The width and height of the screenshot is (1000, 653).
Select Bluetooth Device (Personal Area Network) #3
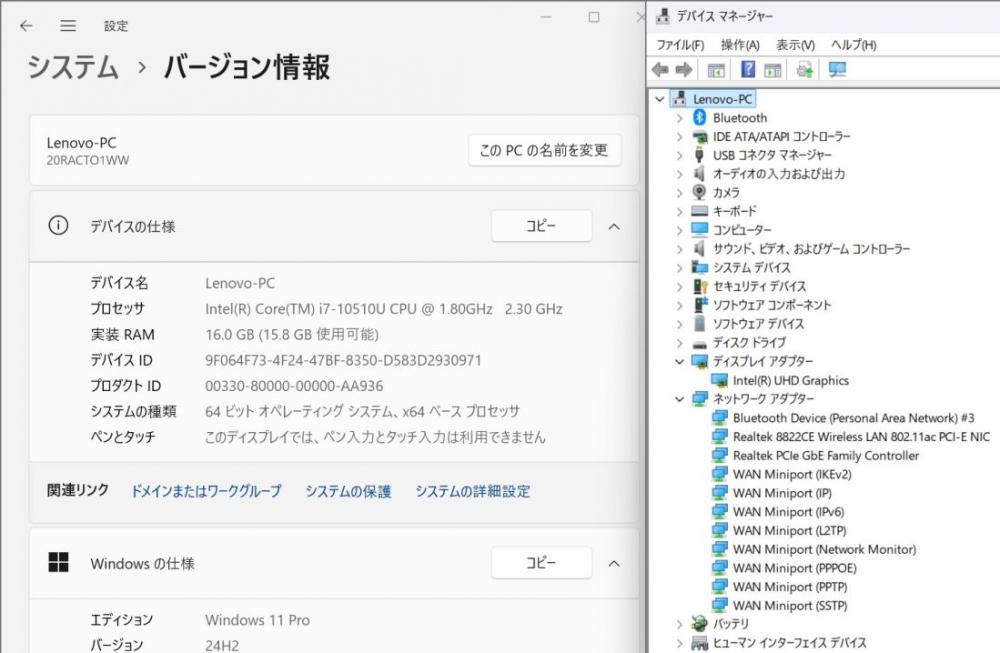[853, 418]
